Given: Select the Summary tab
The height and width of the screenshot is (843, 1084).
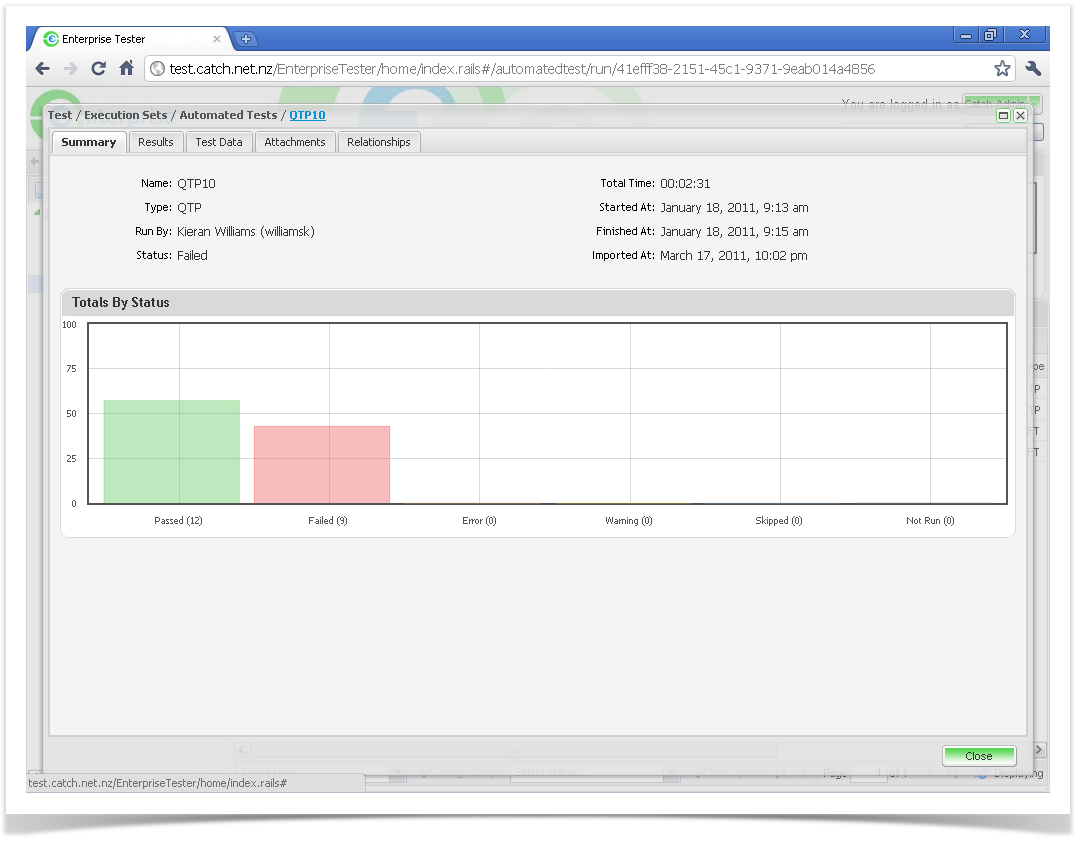Looking at the screenshot, I should (x=89, y=142).
